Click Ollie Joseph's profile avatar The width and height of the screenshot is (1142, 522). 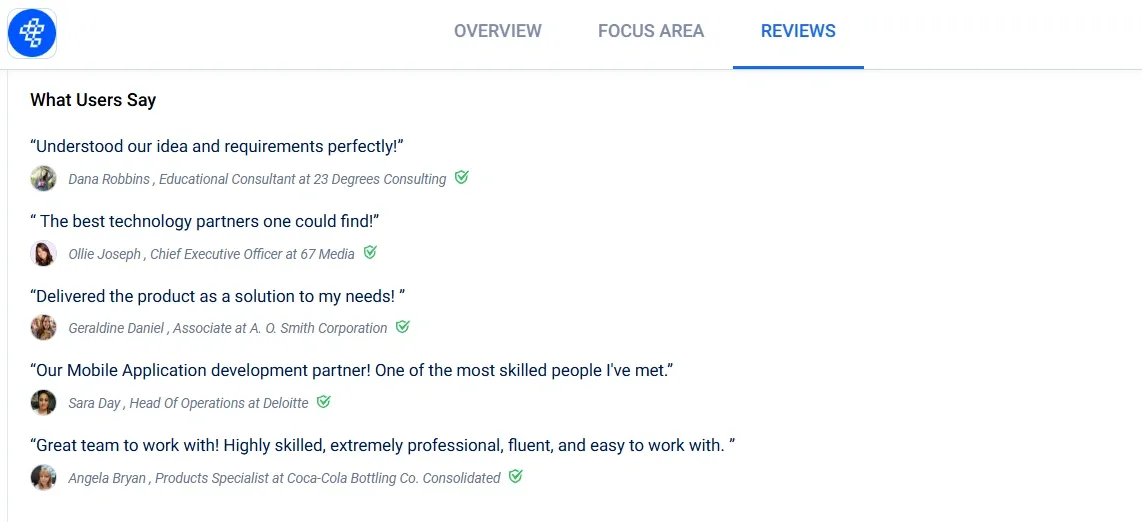tap(44, 254)
